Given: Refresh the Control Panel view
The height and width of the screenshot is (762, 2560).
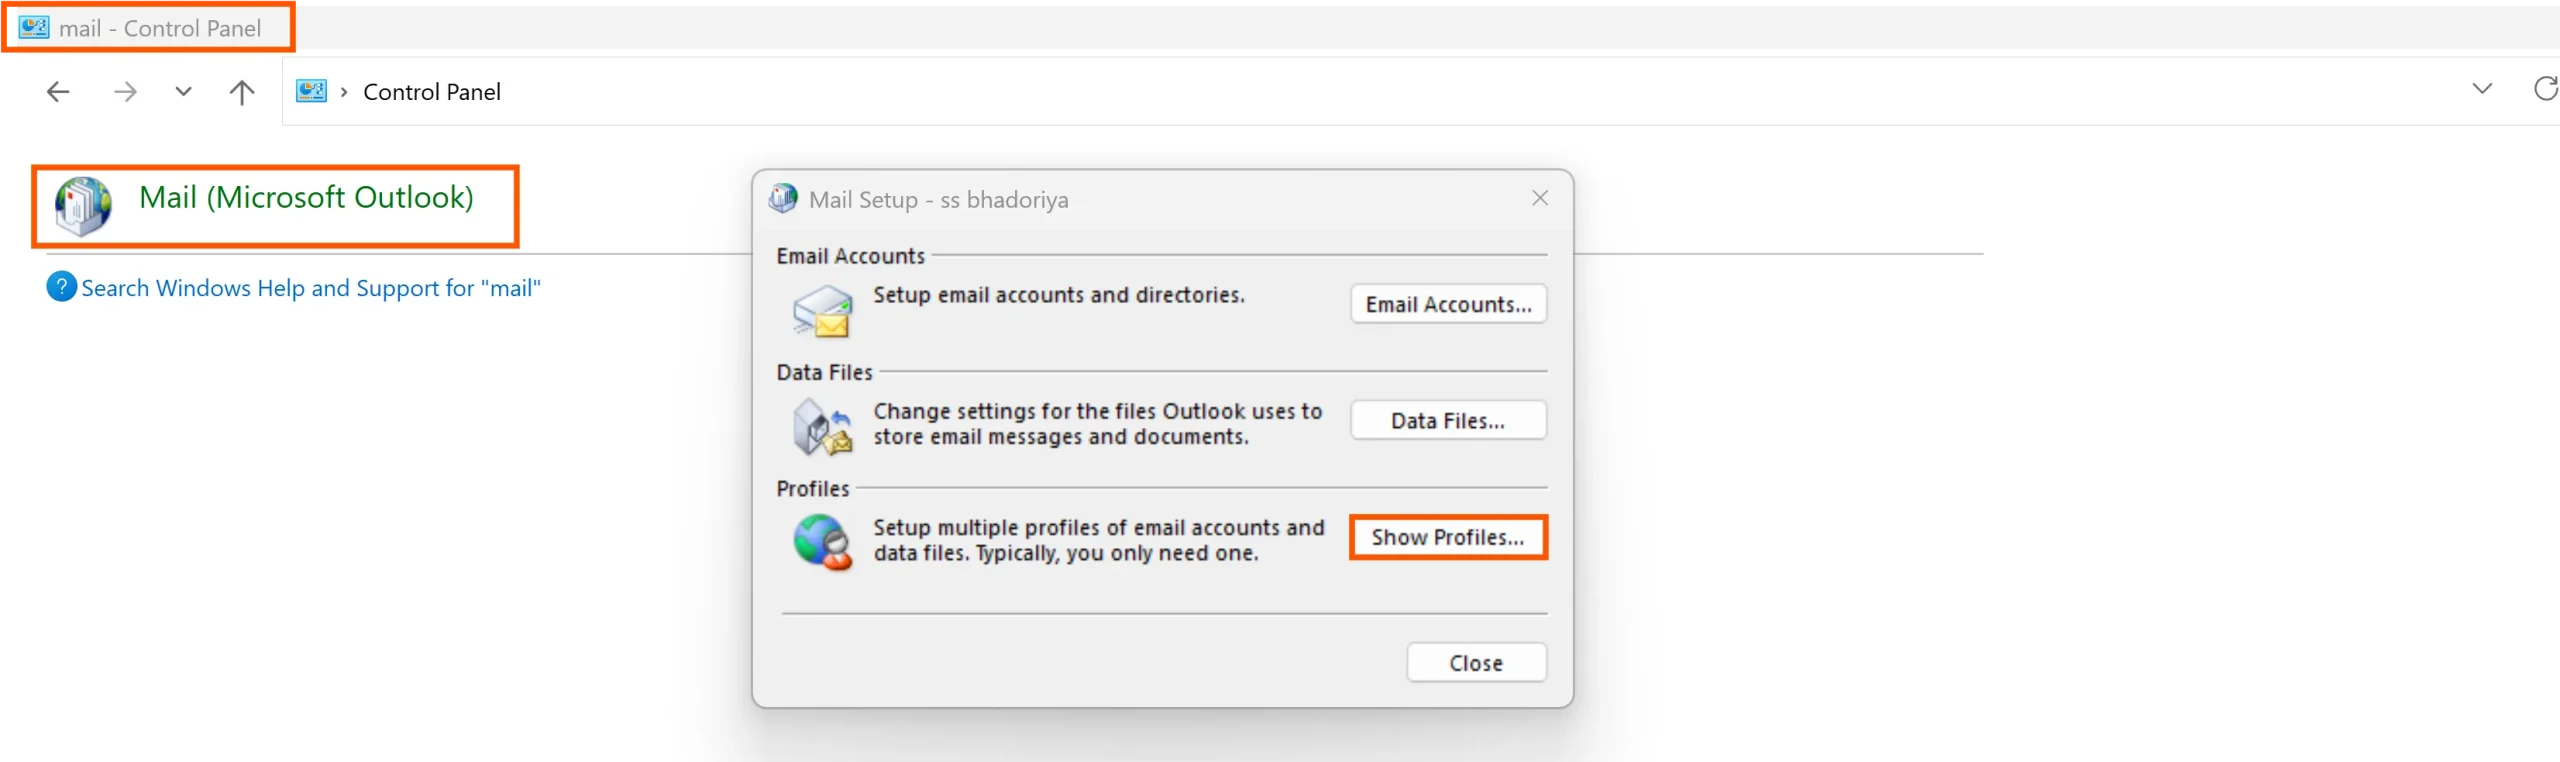Looking at the screenshot, I should click(x=2545, y=89).
